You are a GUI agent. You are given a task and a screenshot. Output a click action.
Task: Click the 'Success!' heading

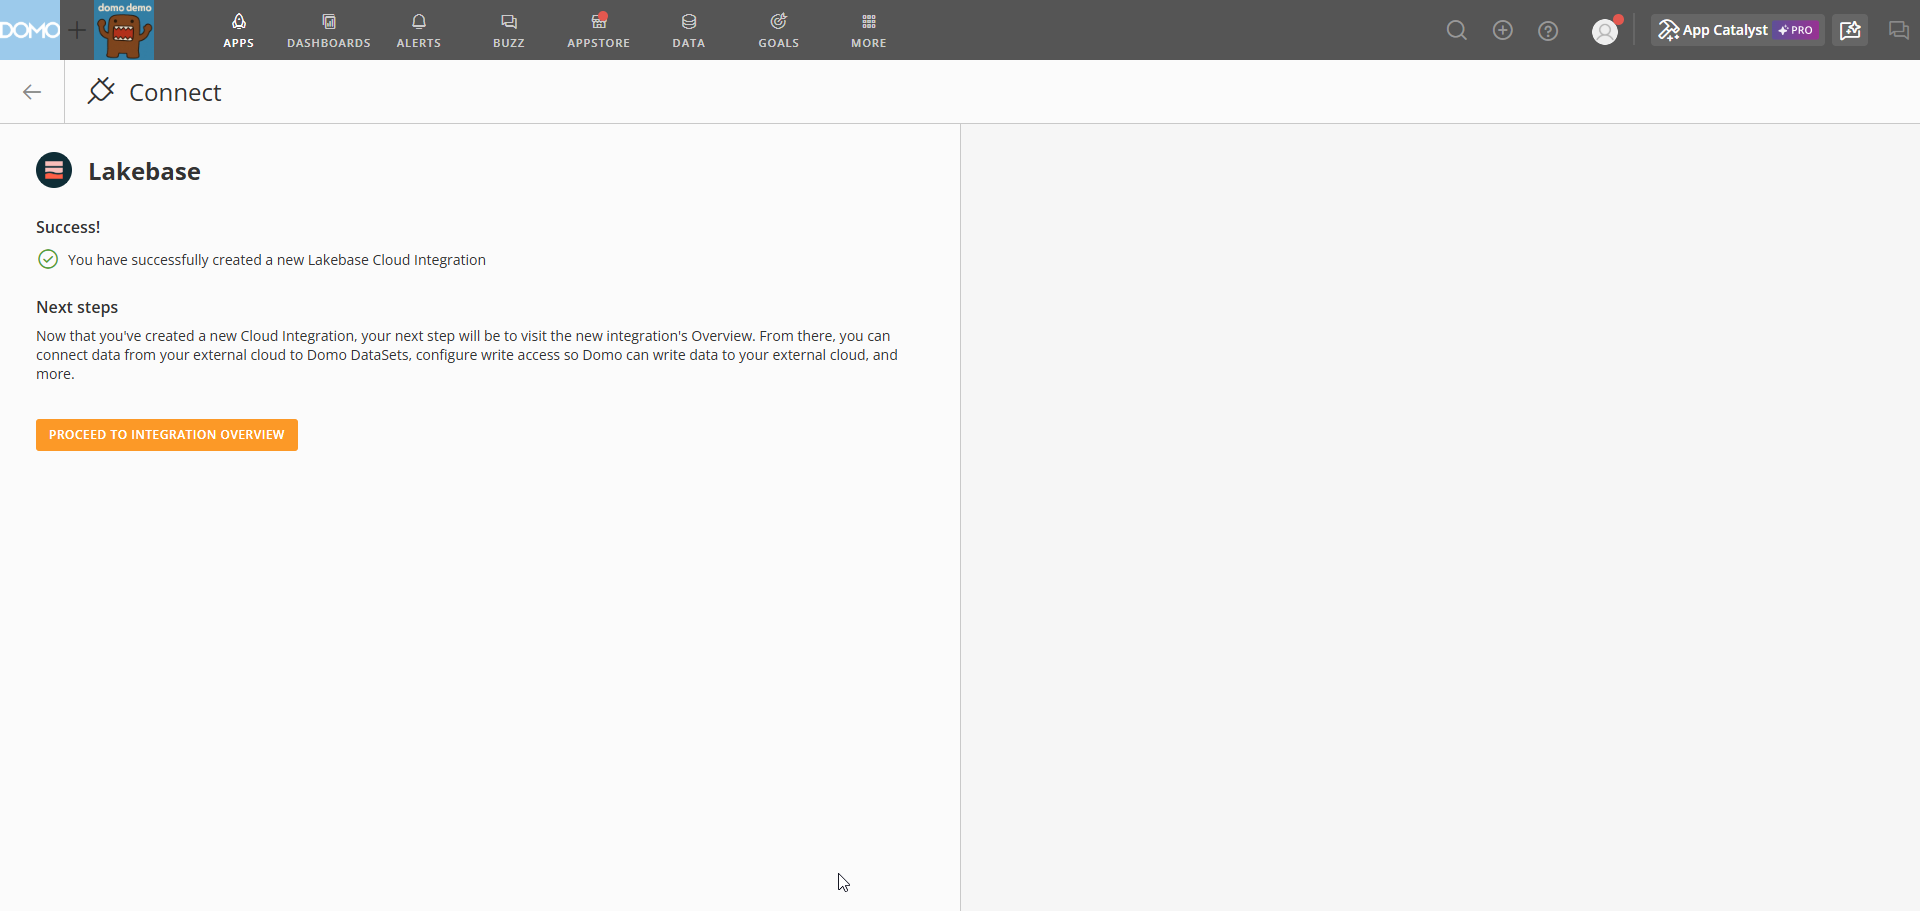[x=68, y=227]
